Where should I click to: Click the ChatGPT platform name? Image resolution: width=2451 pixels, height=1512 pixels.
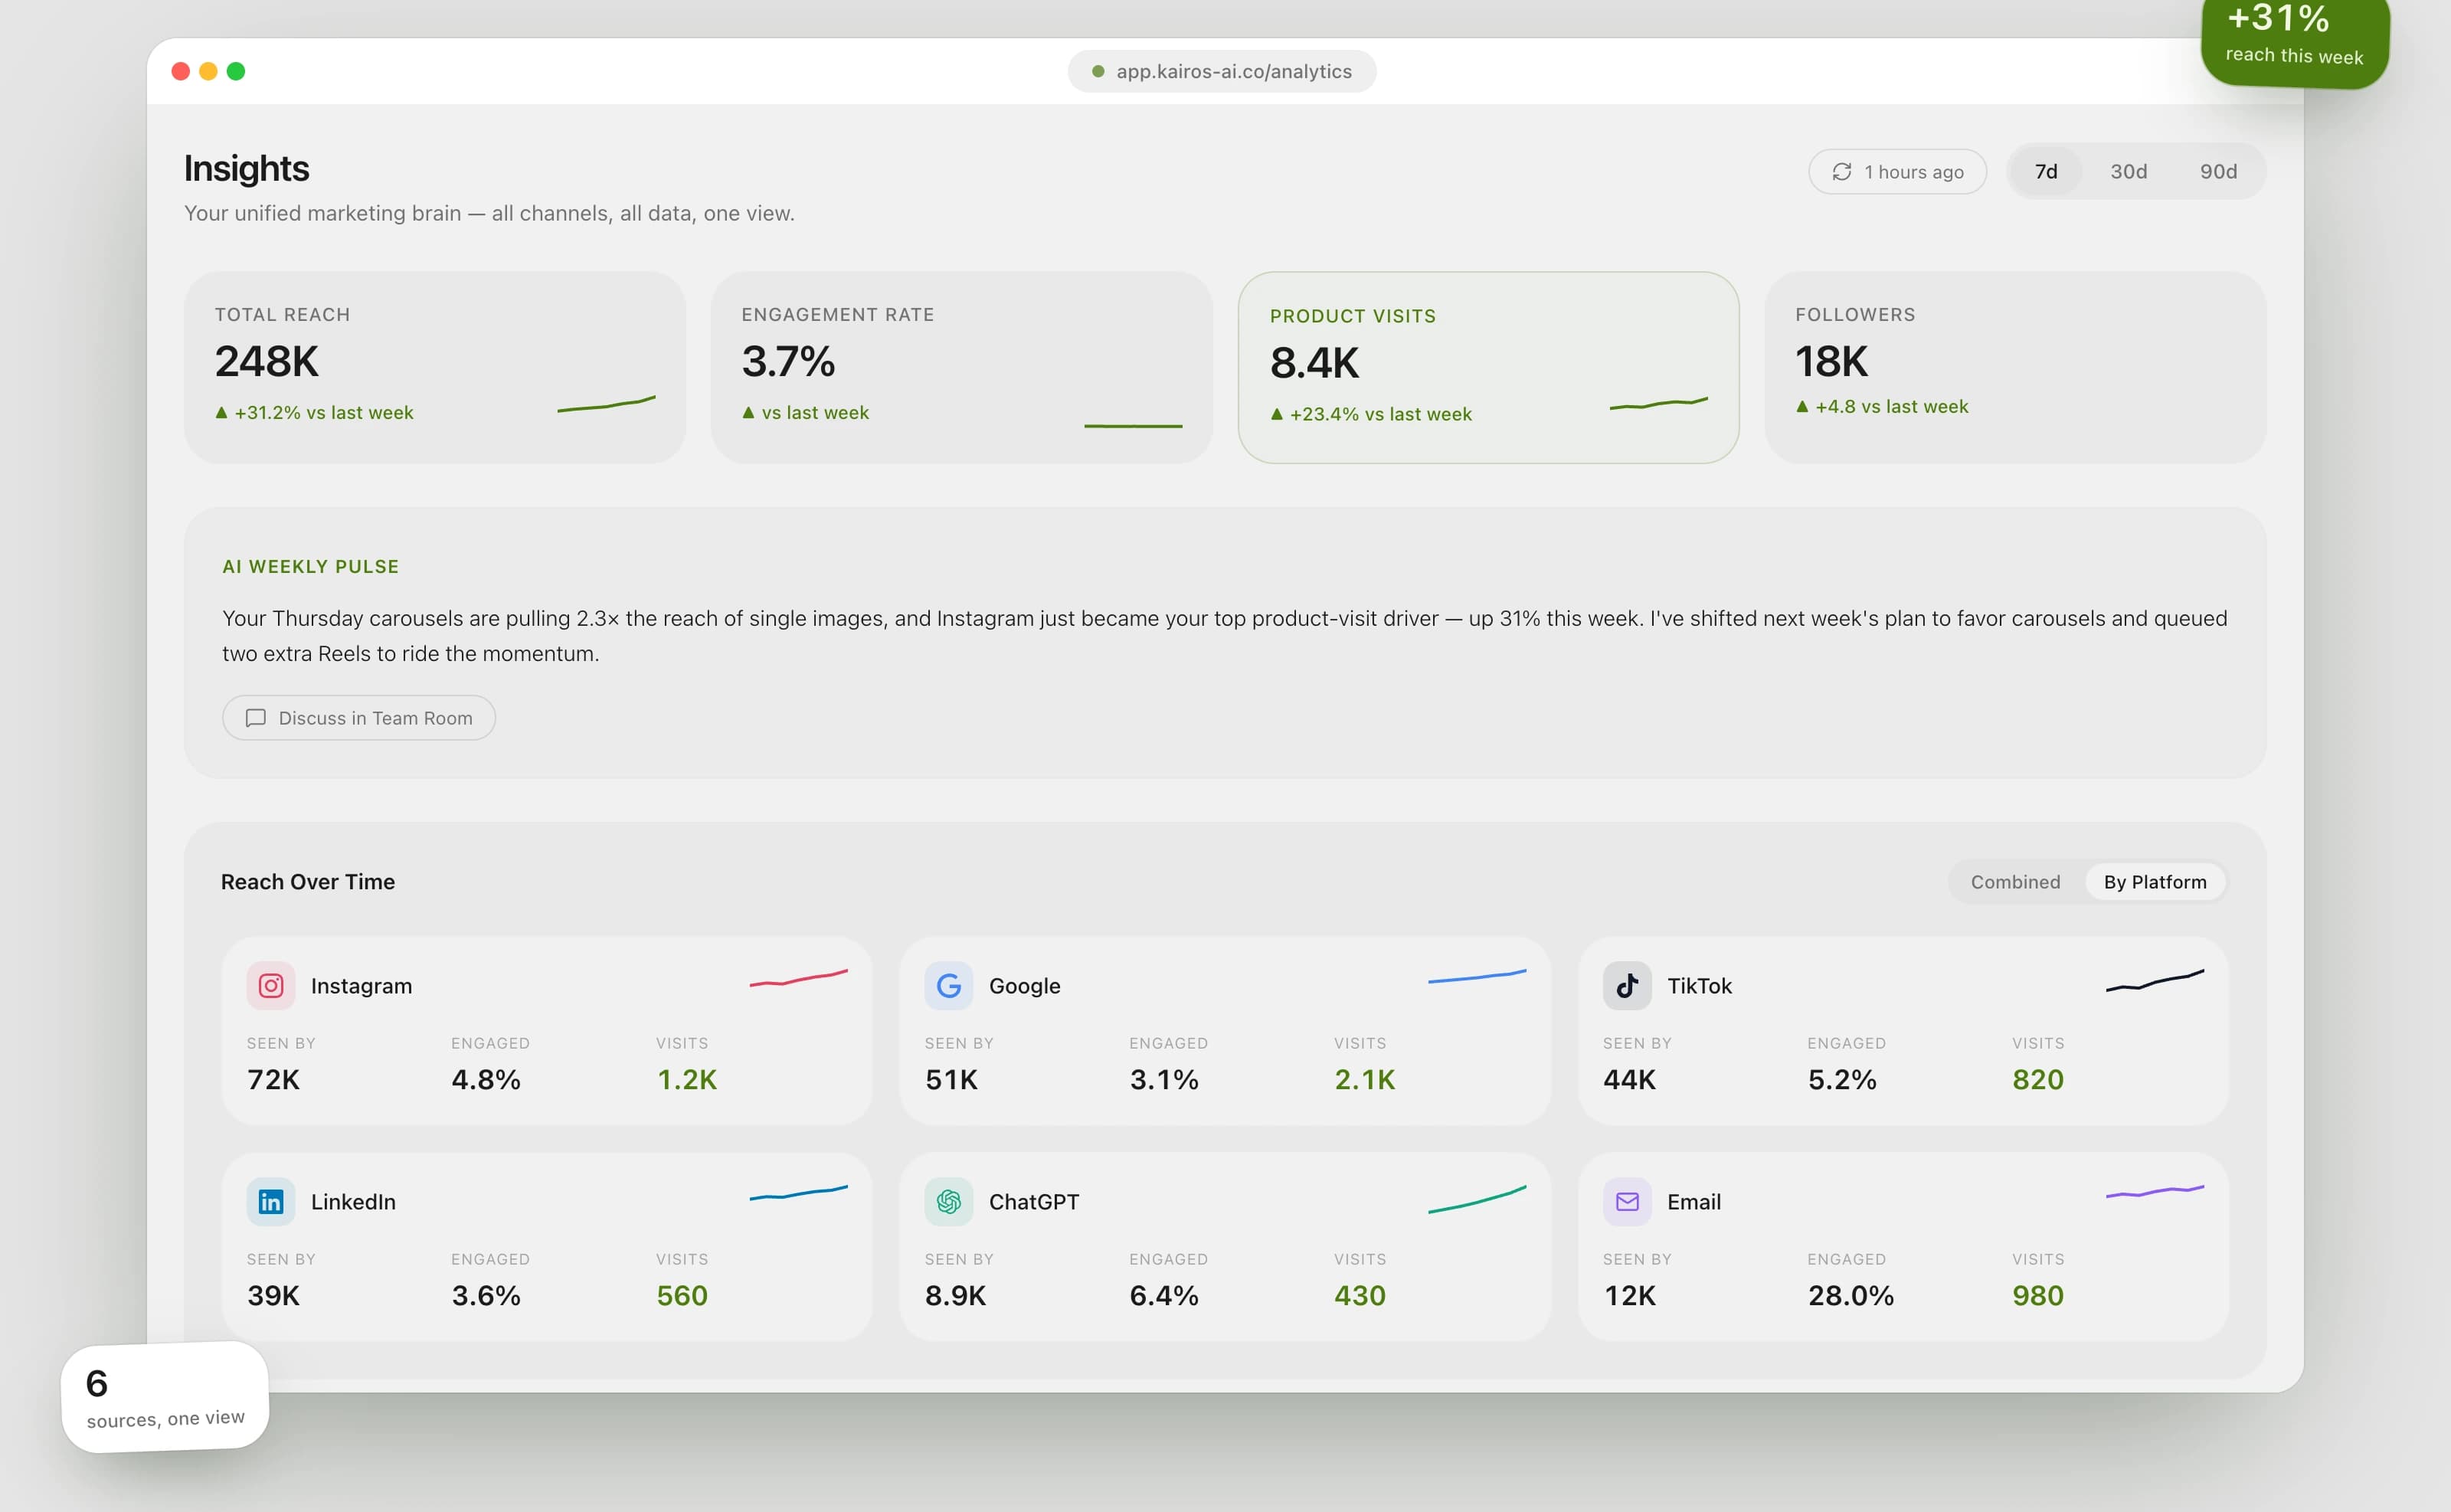[1034, 1202]
